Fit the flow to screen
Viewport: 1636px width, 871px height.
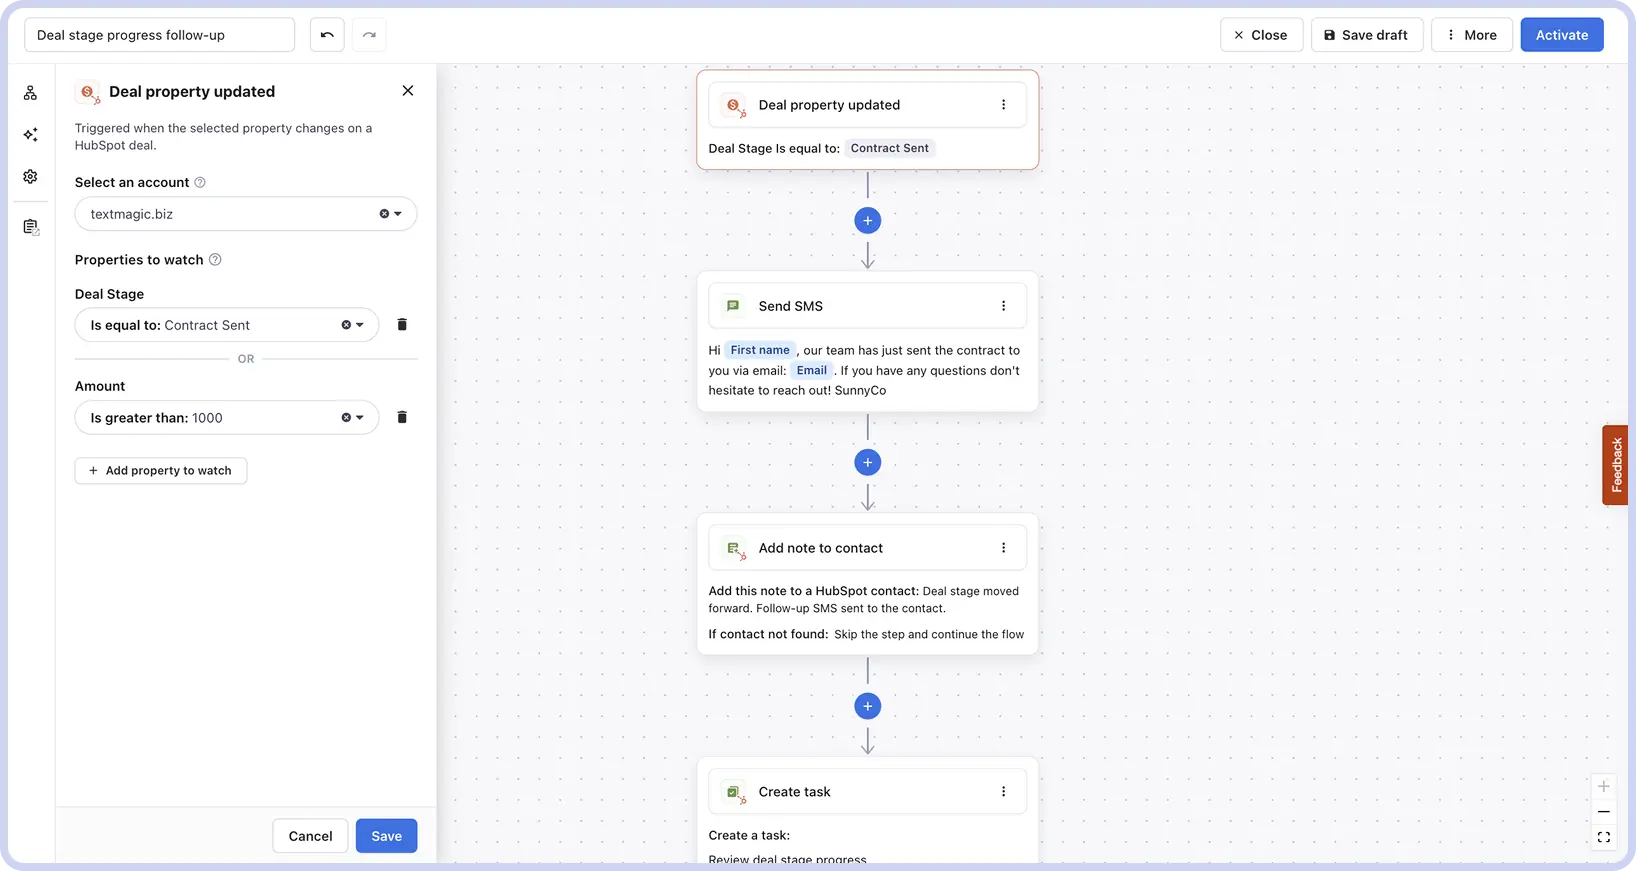[1604, 838]
